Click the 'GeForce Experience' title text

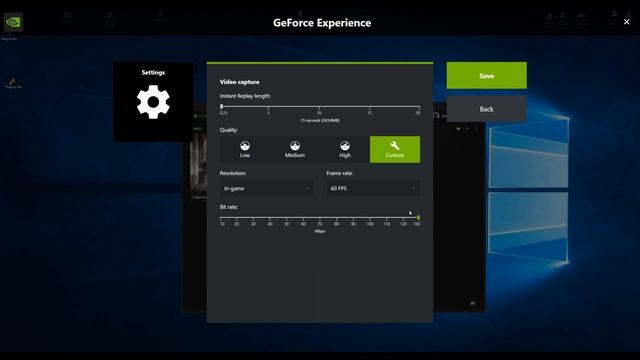point(322,23)
